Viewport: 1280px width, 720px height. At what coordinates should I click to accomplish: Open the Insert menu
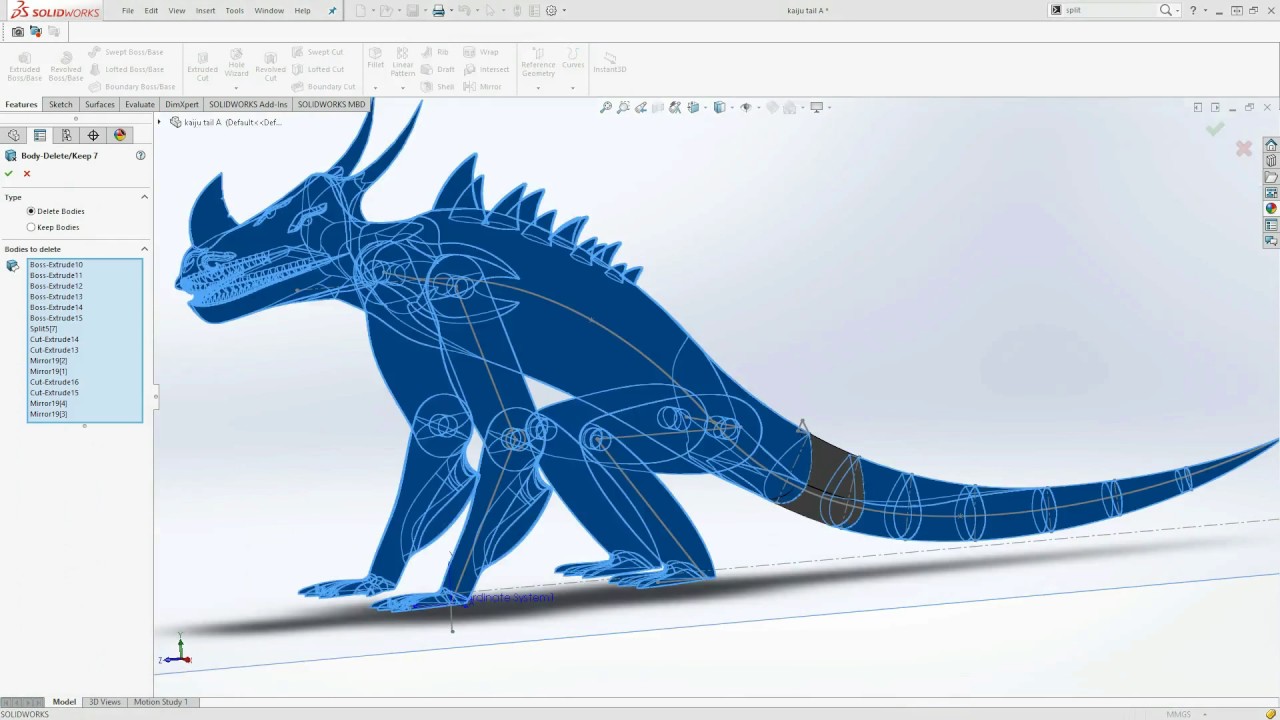tap(205, 11)
